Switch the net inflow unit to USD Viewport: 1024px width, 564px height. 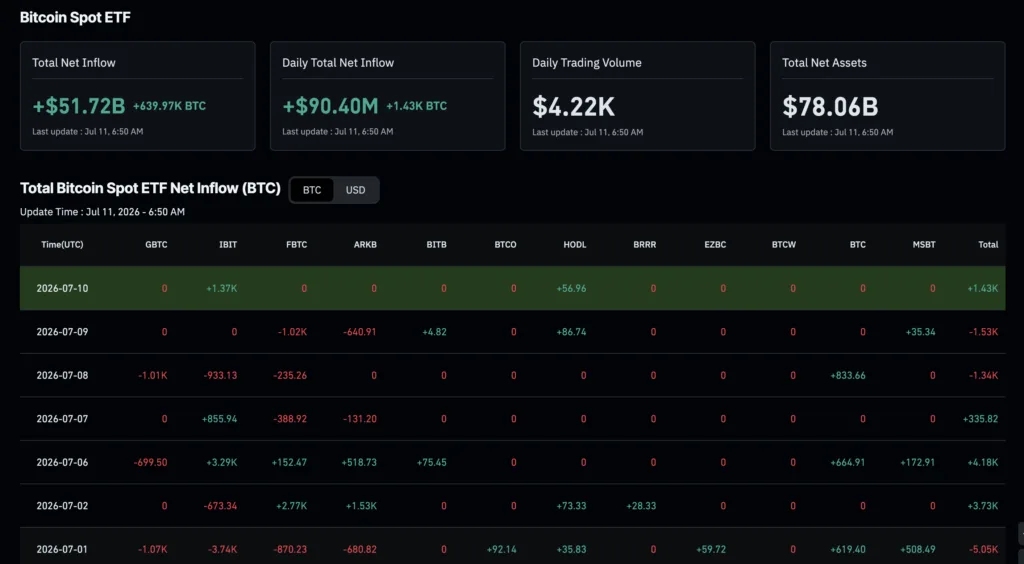(x=355, y=190)
